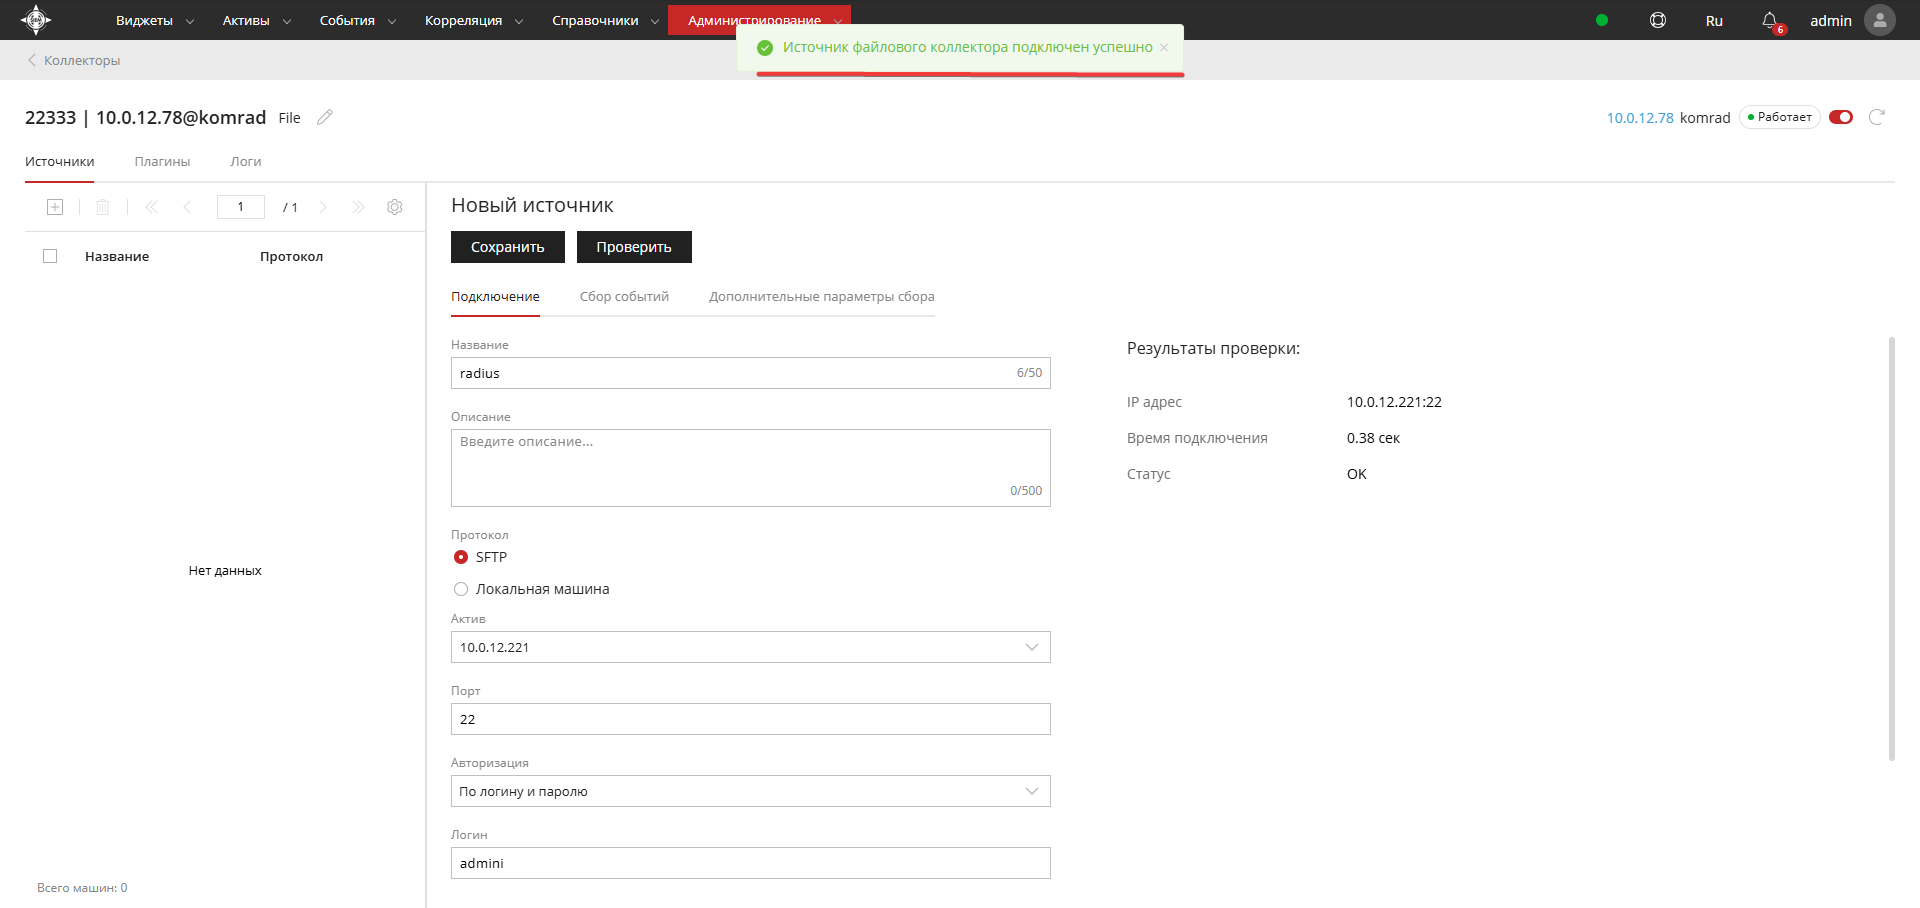Image resolution: width=1920 pixels, height=908 pixels.
Task: Select Локальная машина radio button
Action: [x=461, y=589]
